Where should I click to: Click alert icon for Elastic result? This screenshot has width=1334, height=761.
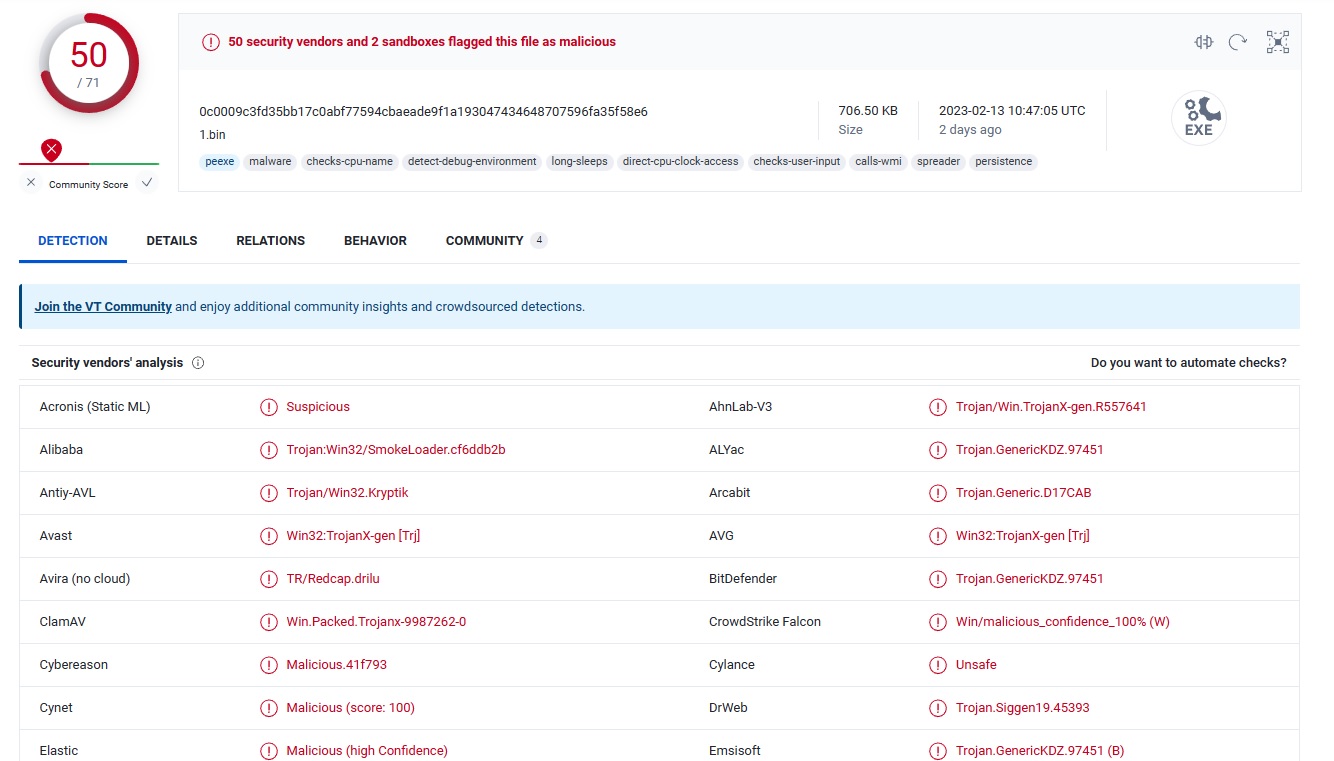click(269, 751)
